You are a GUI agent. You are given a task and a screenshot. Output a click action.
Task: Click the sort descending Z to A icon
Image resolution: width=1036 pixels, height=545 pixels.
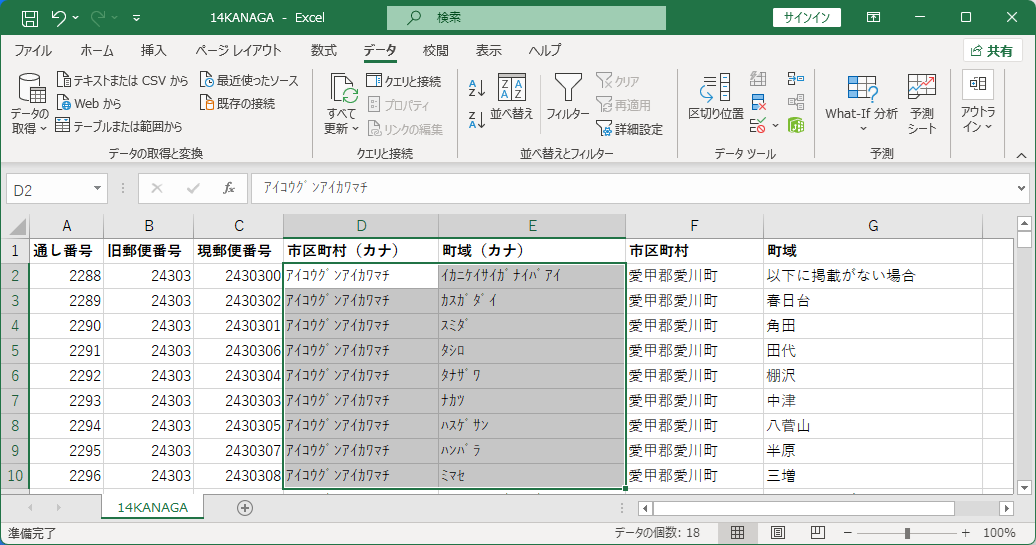point(476,120)
